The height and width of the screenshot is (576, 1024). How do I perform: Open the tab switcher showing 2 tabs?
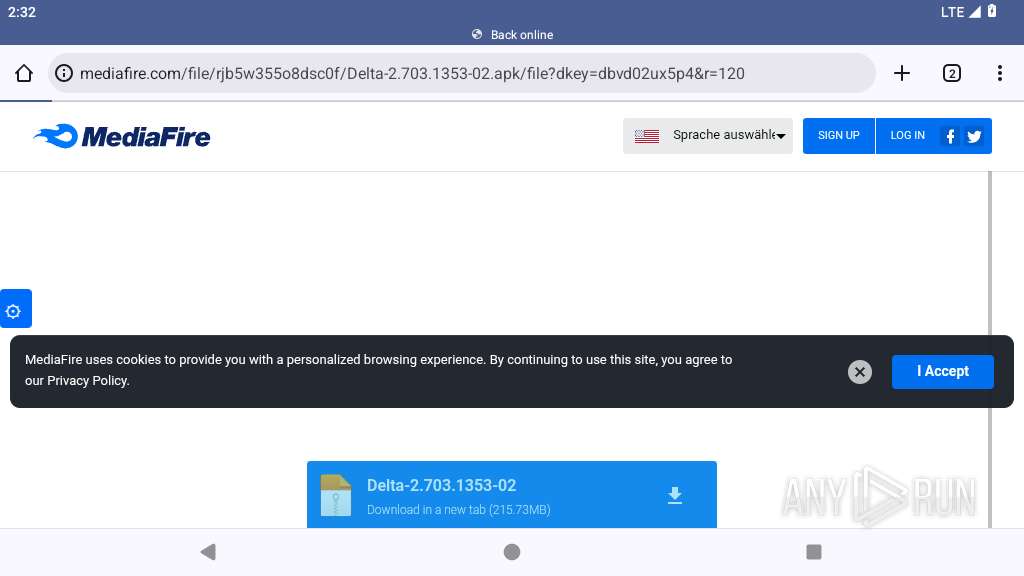click(x=952, y=73)
